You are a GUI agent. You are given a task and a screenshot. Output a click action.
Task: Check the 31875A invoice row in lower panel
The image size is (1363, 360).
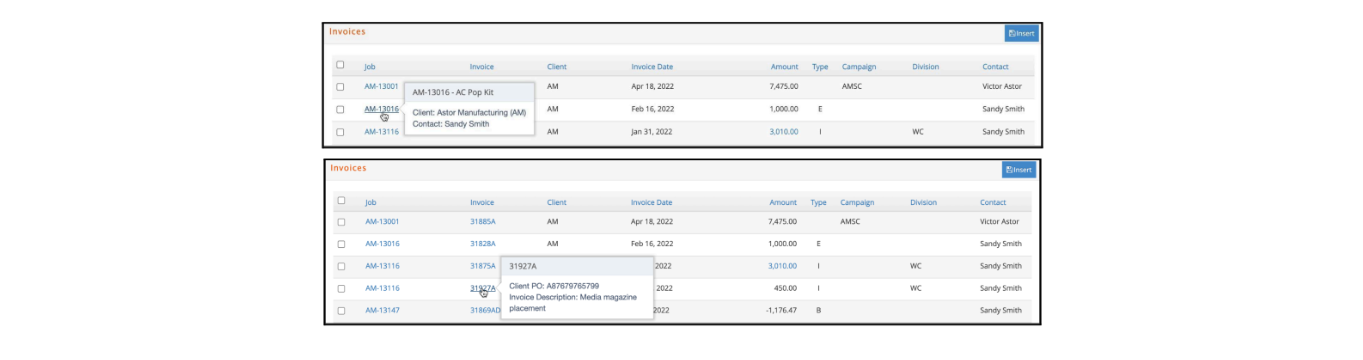point(340,266)
